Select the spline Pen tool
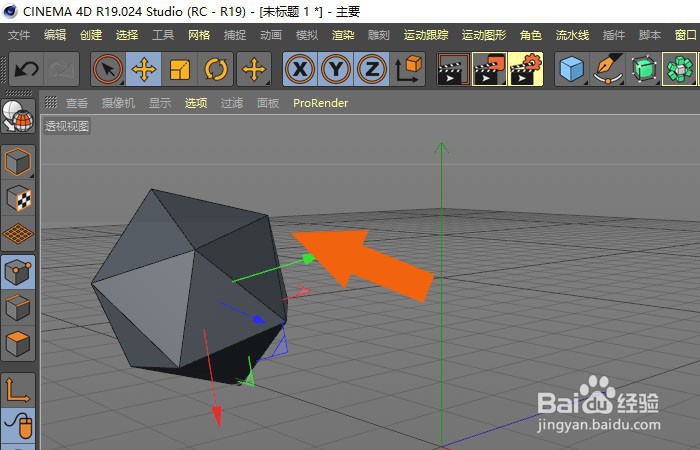The height and width of the screenshot is (450, 700). (x=608, y=69)
